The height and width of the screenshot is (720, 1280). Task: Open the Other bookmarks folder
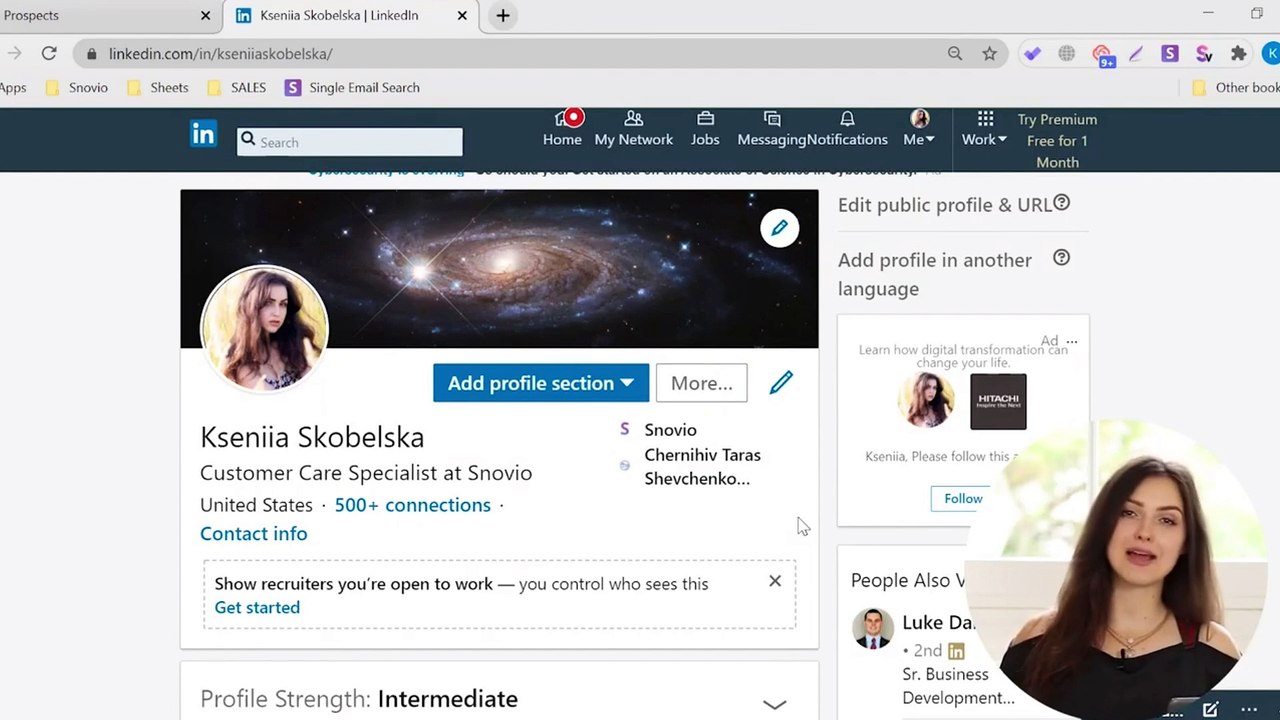(x=1236, y=88)
